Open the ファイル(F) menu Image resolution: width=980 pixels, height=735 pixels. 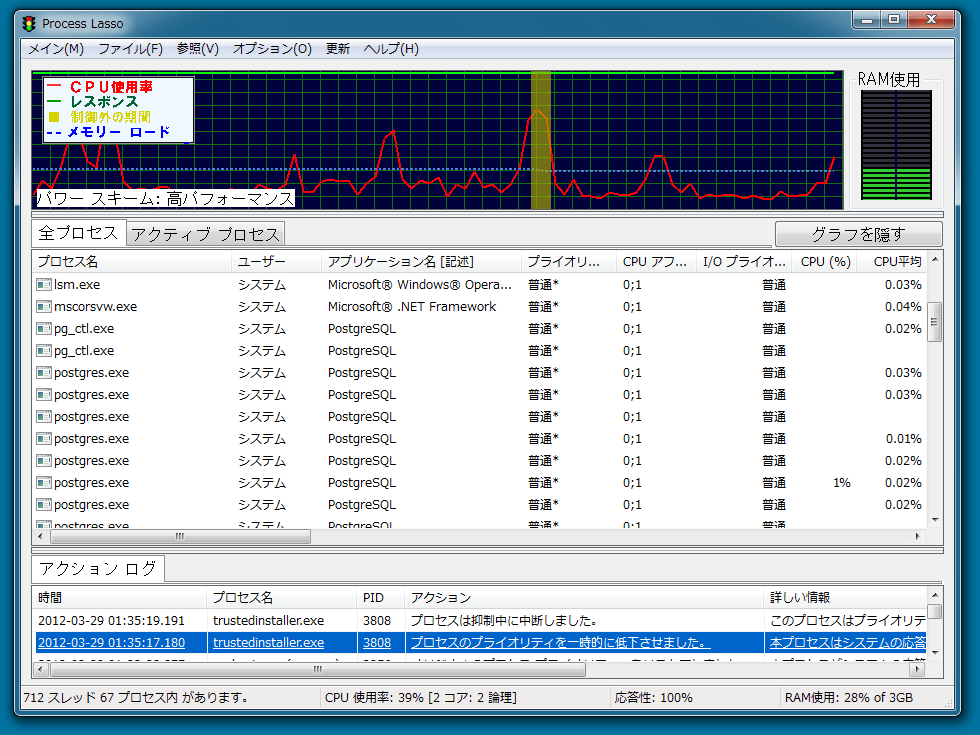click(x=131, y=49)
